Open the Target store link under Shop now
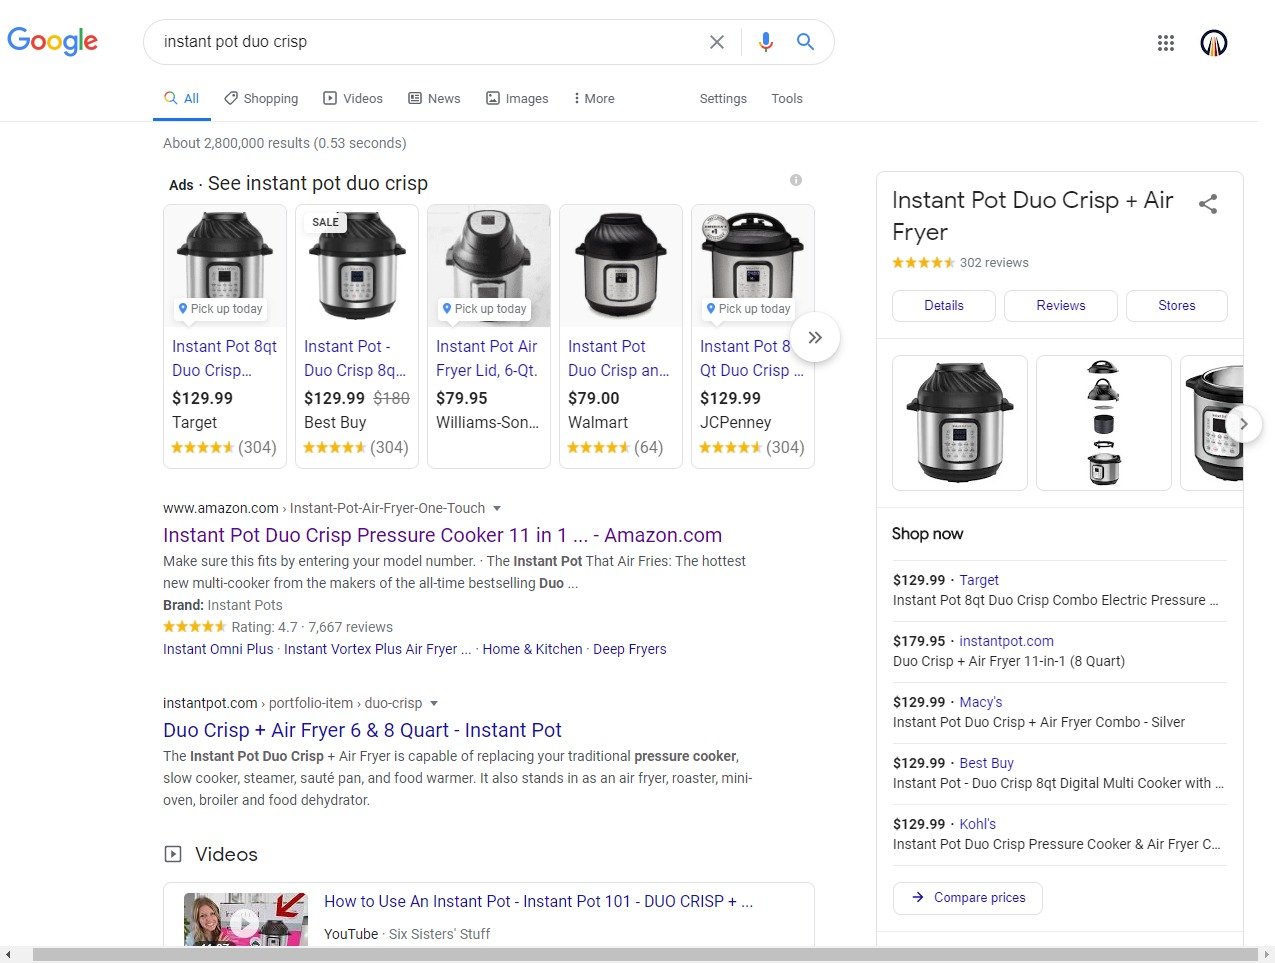This screenshot has width=1275, height=963. (979, 580)
